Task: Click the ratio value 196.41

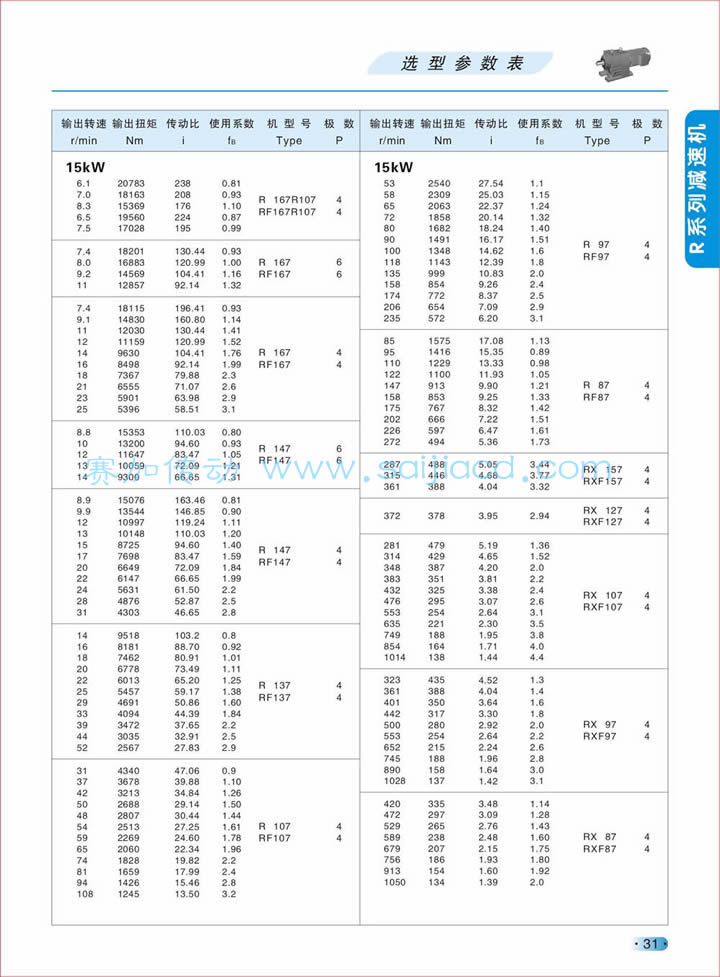Action: [x=189, y=308]
